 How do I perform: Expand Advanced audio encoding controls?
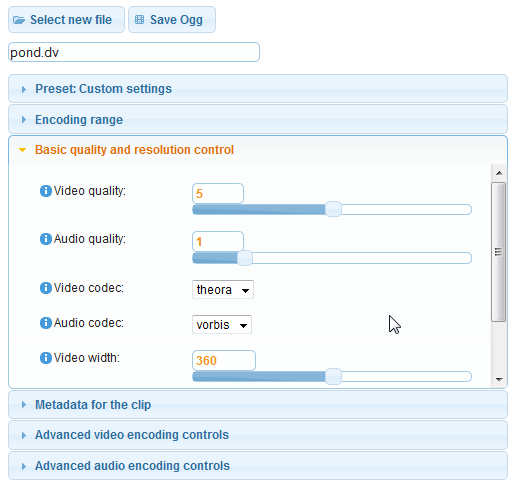[258, 466]
